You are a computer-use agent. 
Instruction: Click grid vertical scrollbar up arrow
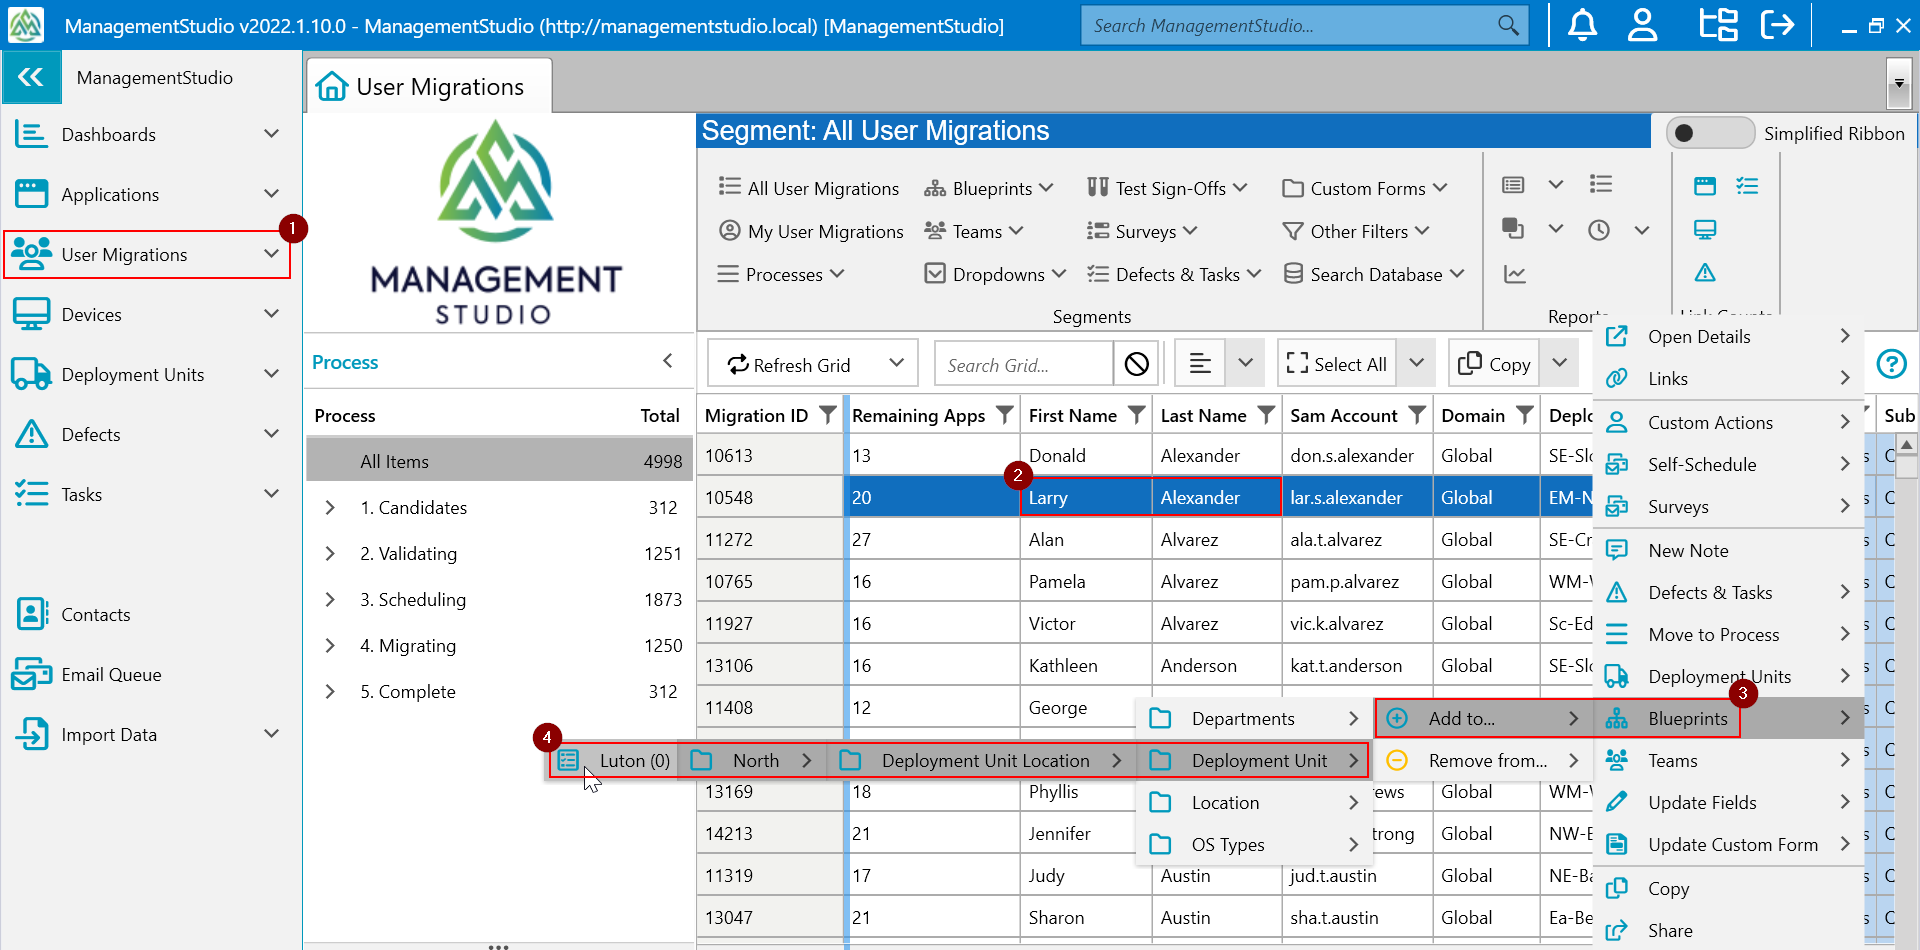1906,444
